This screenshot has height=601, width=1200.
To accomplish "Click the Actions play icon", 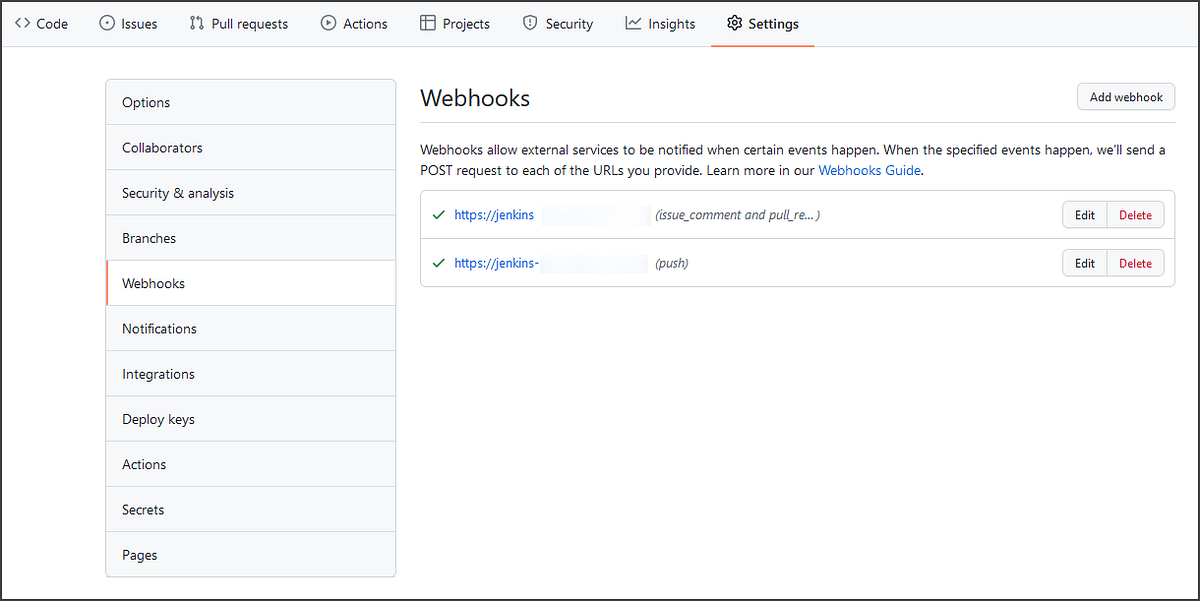I will click(326, 23).
